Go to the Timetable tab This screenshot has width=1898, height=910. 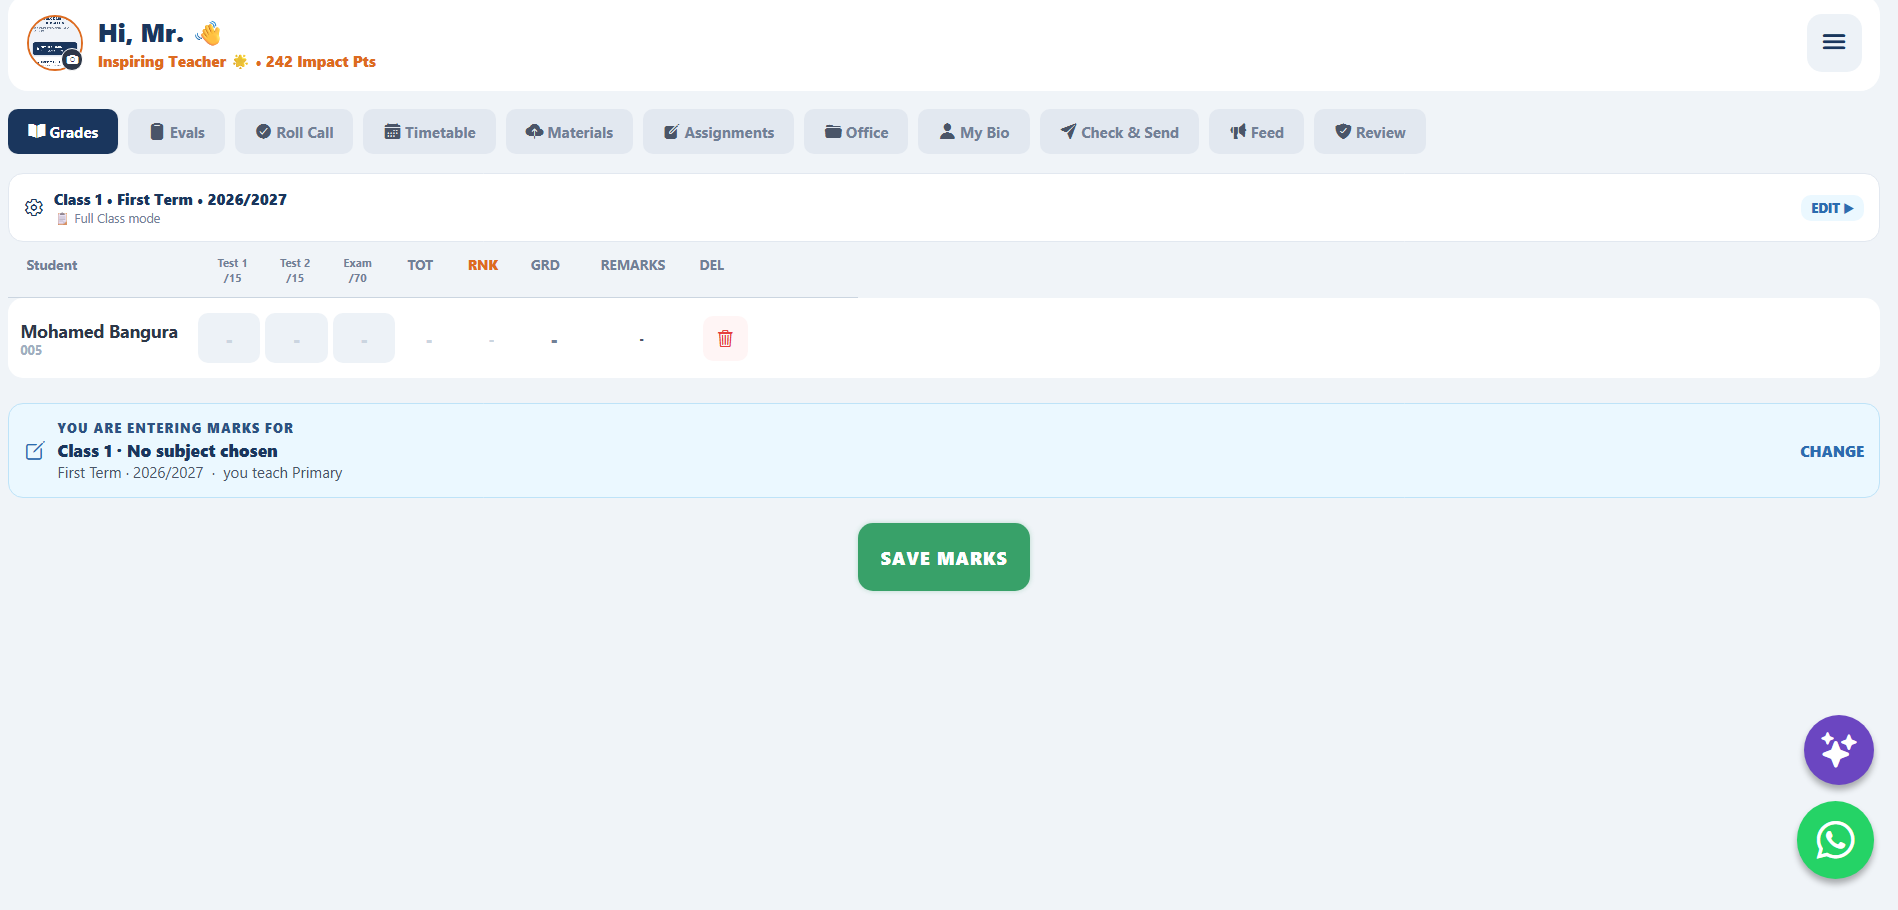point(429,132)
